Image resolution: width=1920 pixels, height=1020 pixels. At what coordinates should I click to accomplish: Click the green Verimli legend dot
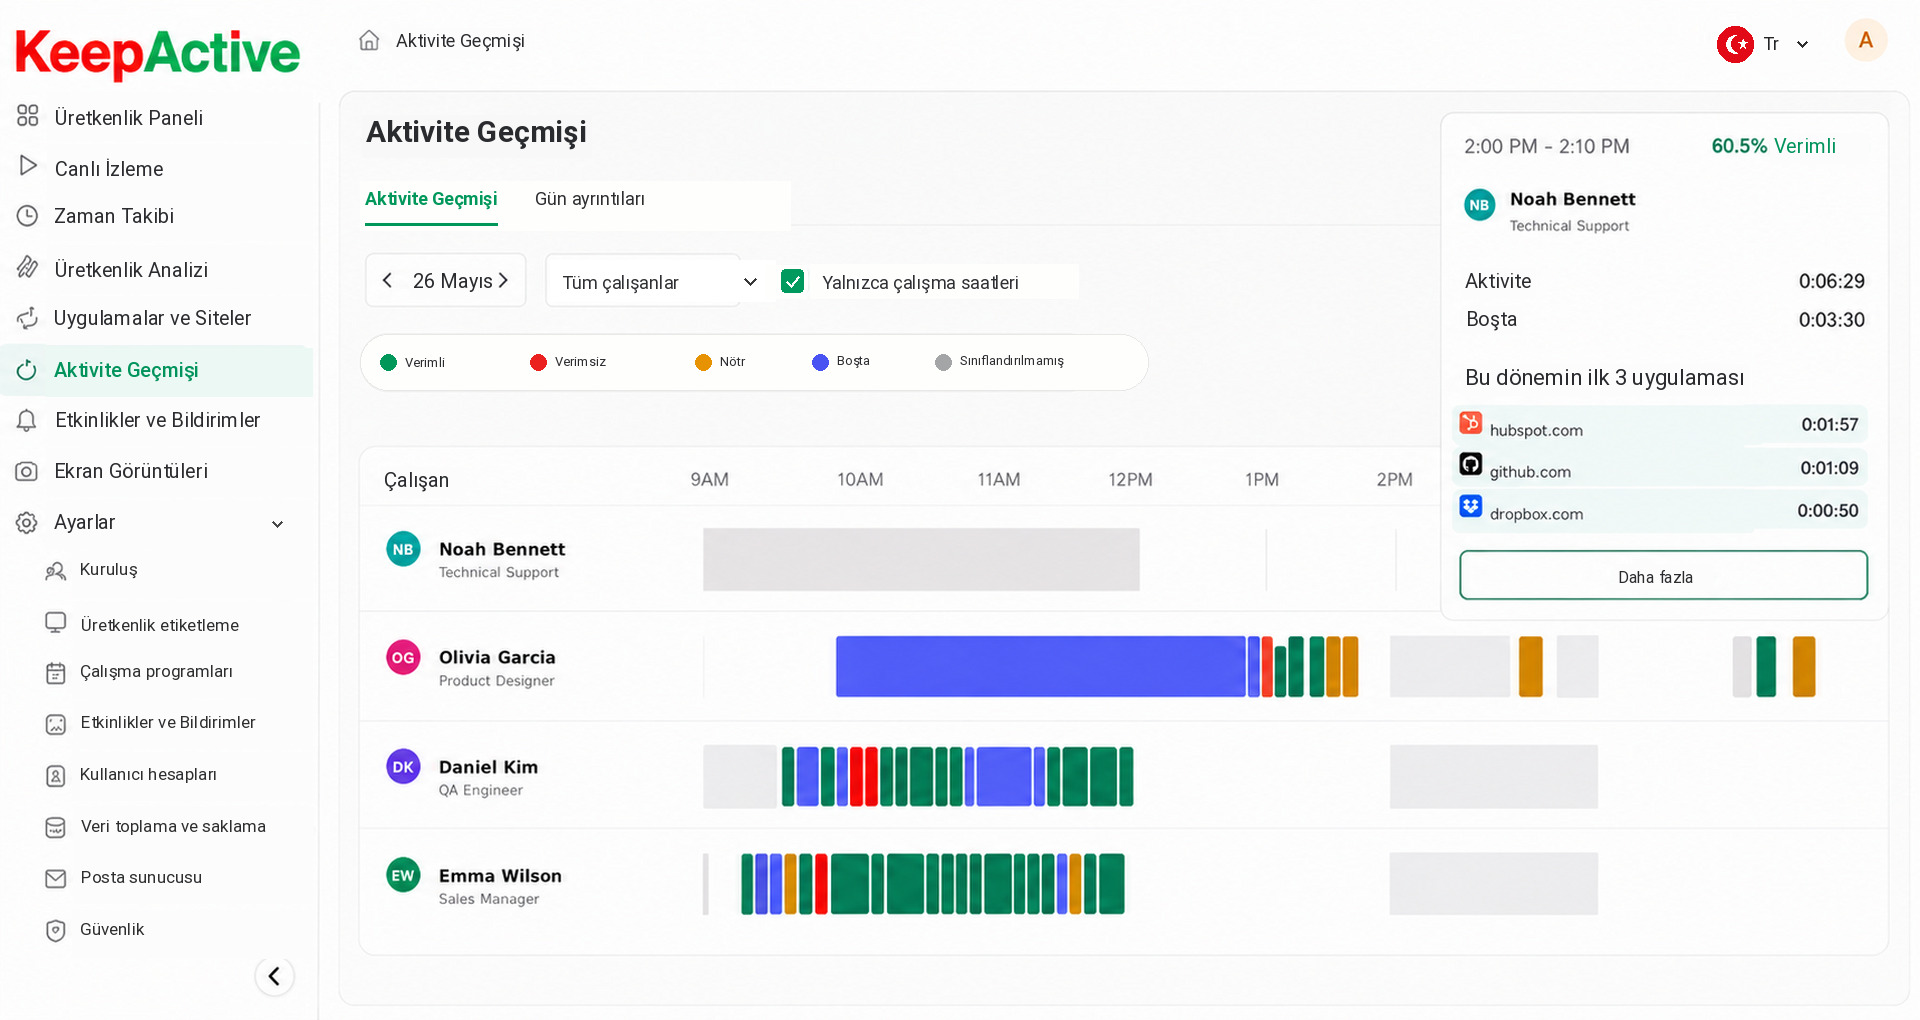[389, 362]
